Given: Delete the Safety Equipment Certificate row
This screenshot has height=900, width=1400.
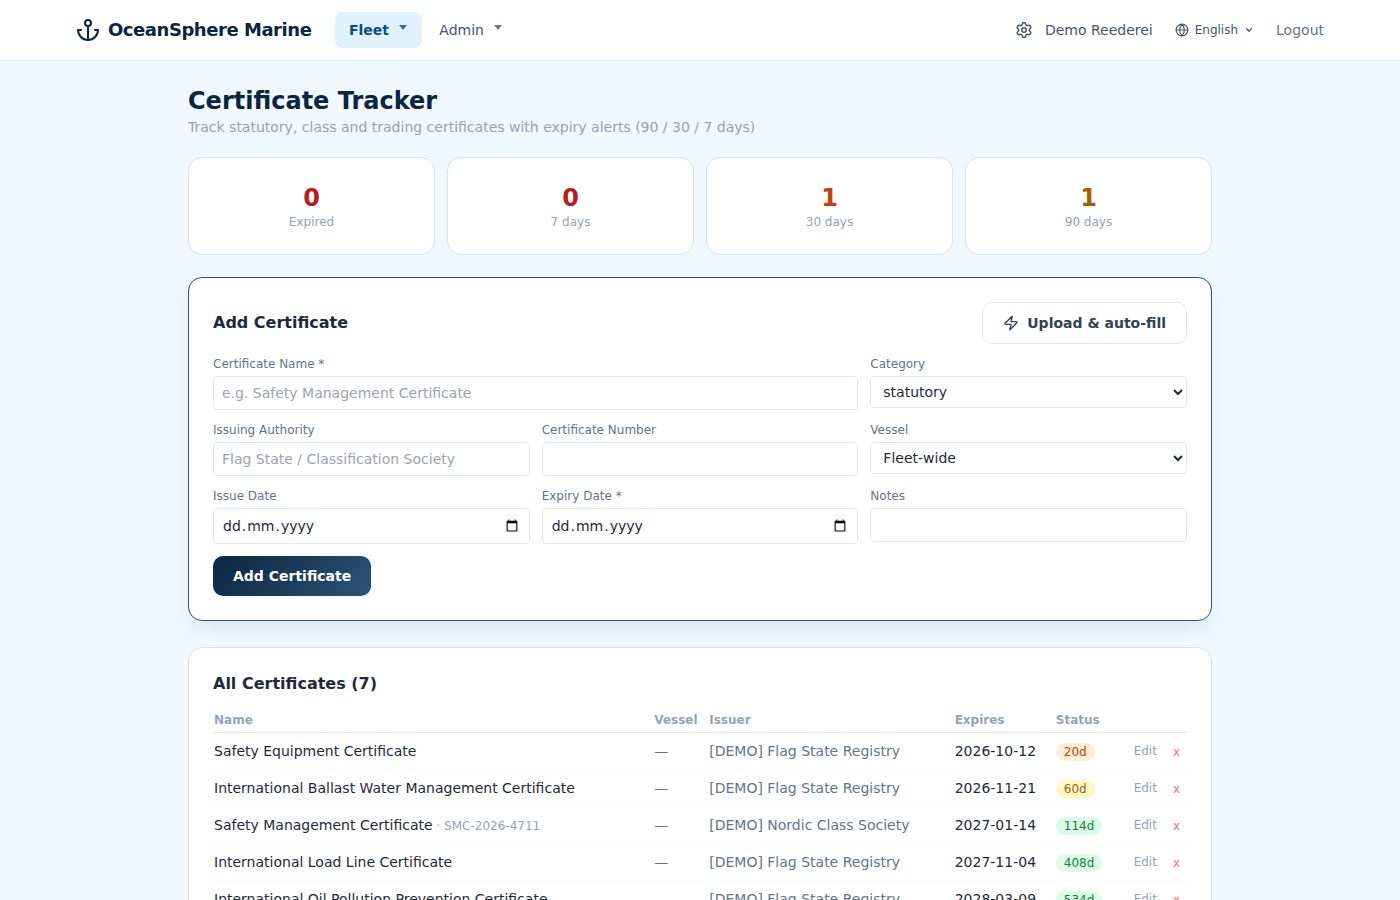Looking at the screenshot, I should pyautogui.click(x=1176, y=752).
